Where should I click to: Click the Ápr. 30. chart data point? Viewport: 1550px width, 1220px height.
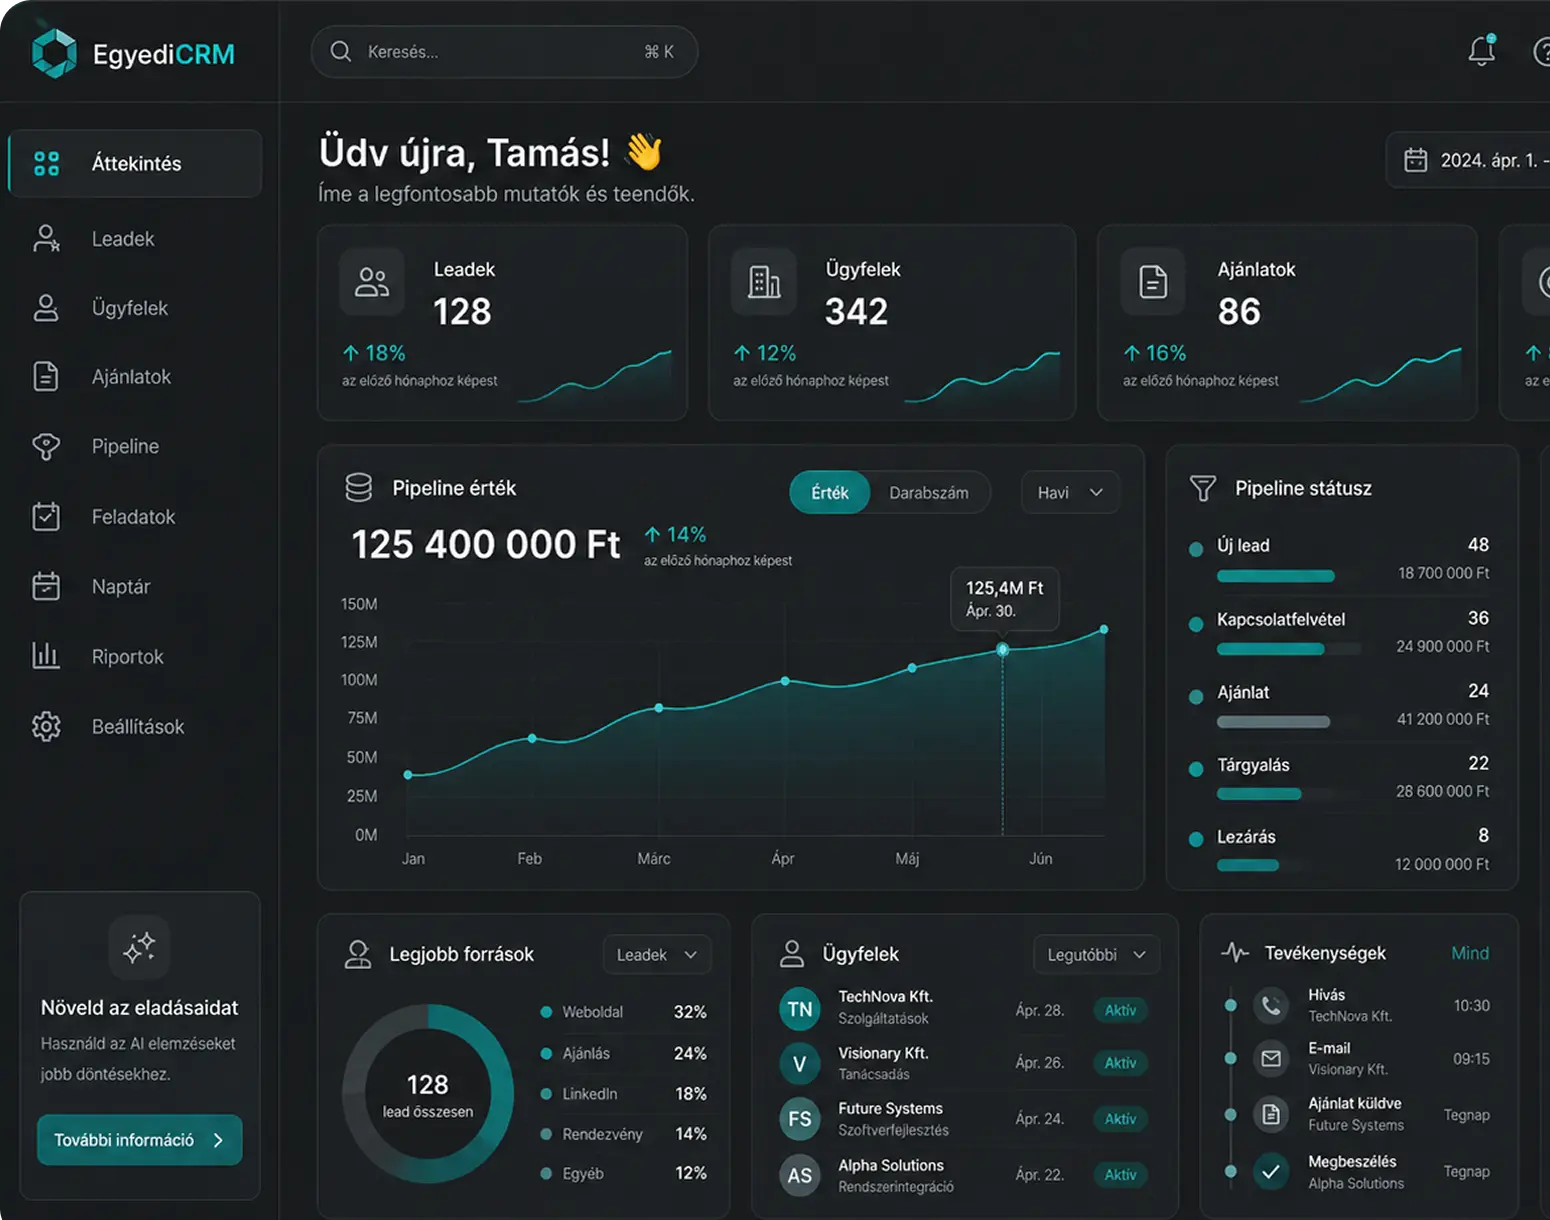coord(1003,650)
